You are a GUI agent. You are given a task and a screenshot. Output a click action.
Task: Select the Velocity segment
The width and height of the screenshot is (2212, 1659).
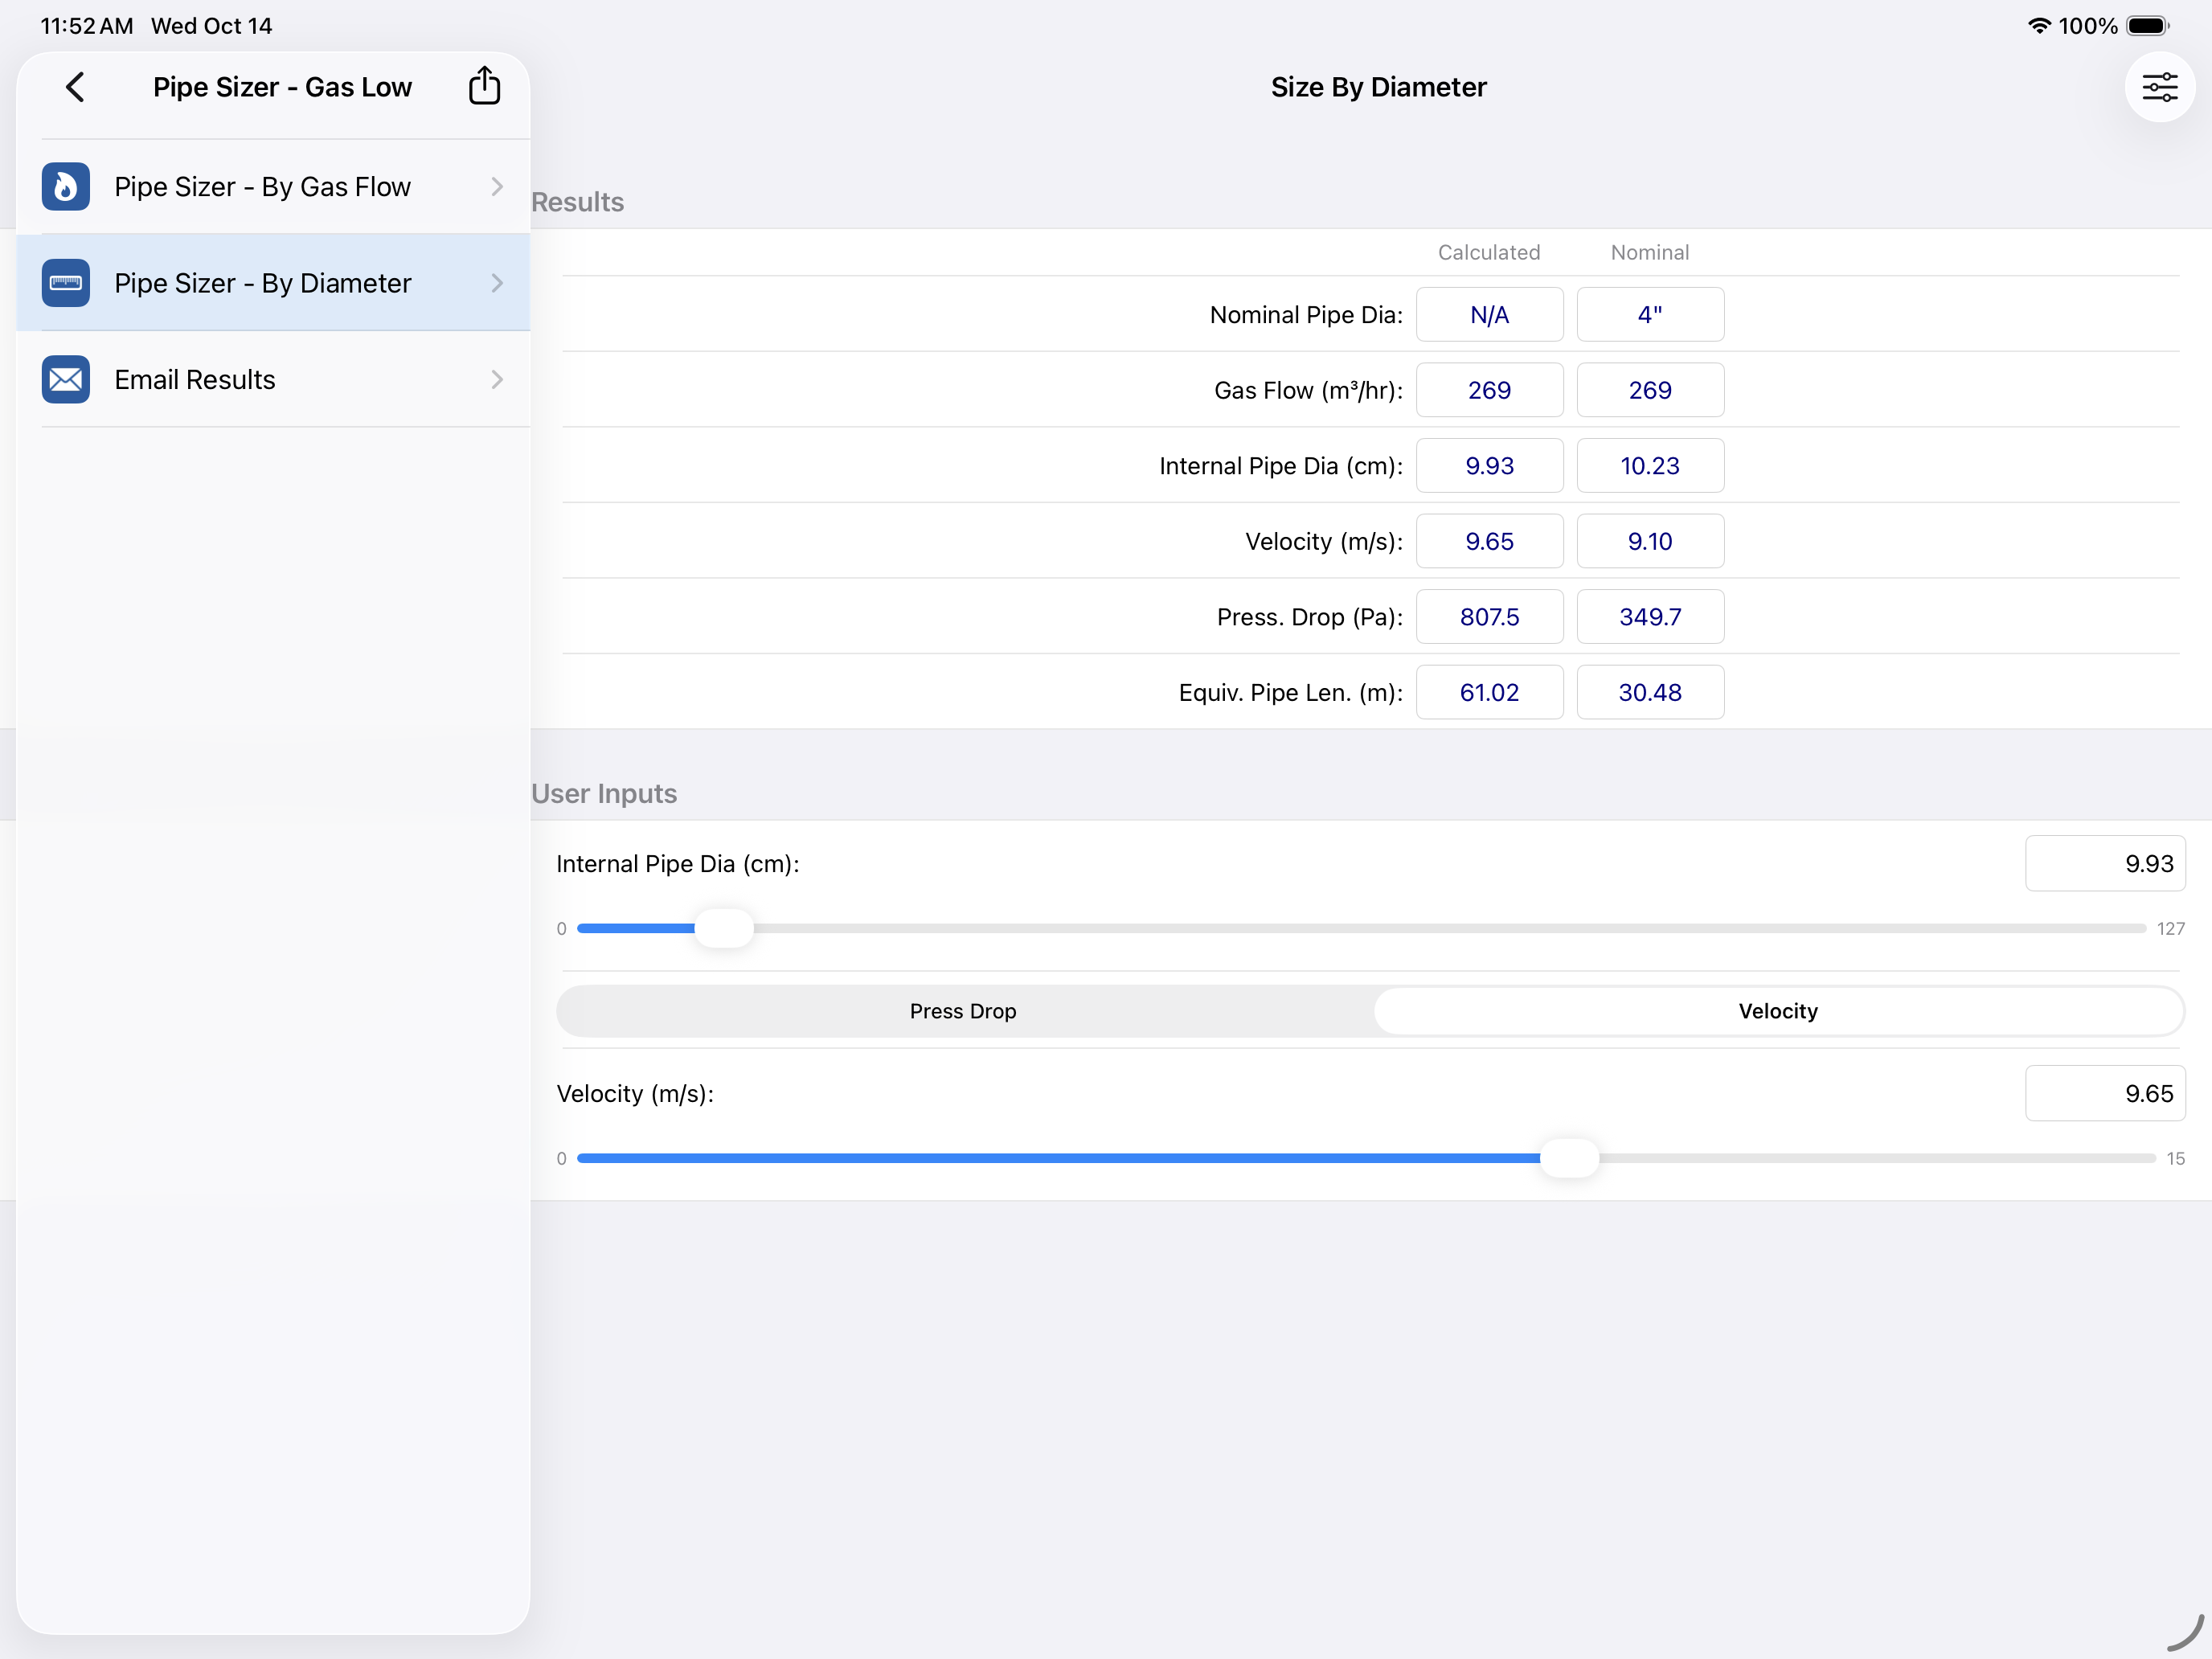[x=1777, y=1011]
